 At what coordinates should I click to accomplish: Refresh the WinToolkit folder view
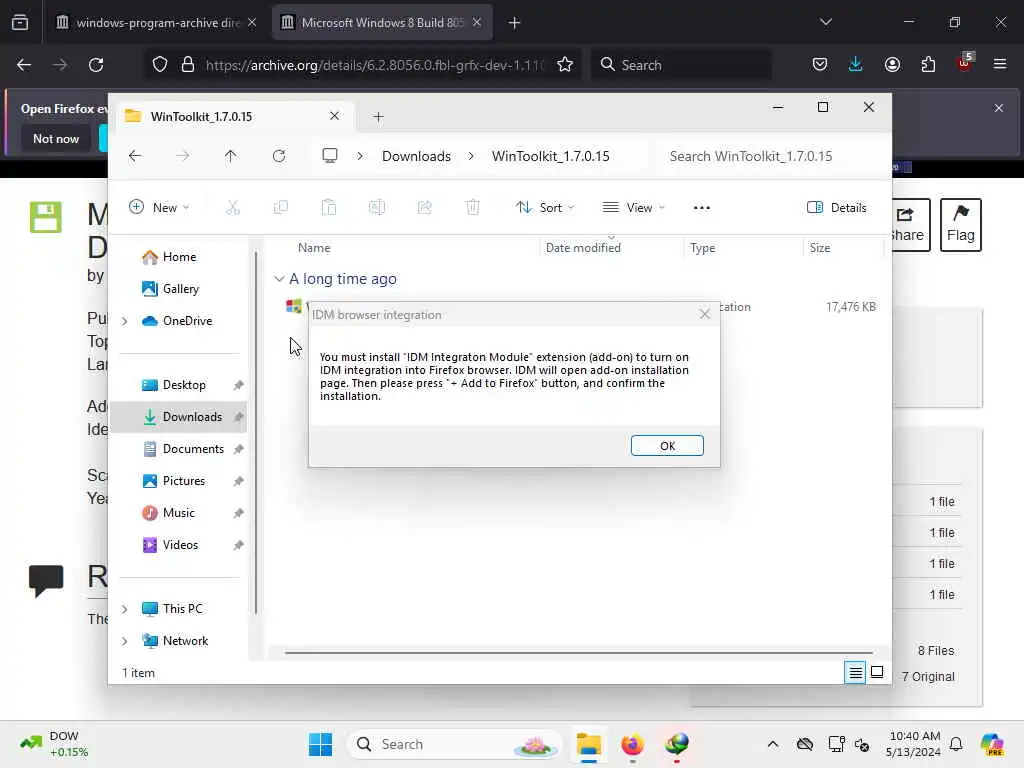(x=279, y=156)
